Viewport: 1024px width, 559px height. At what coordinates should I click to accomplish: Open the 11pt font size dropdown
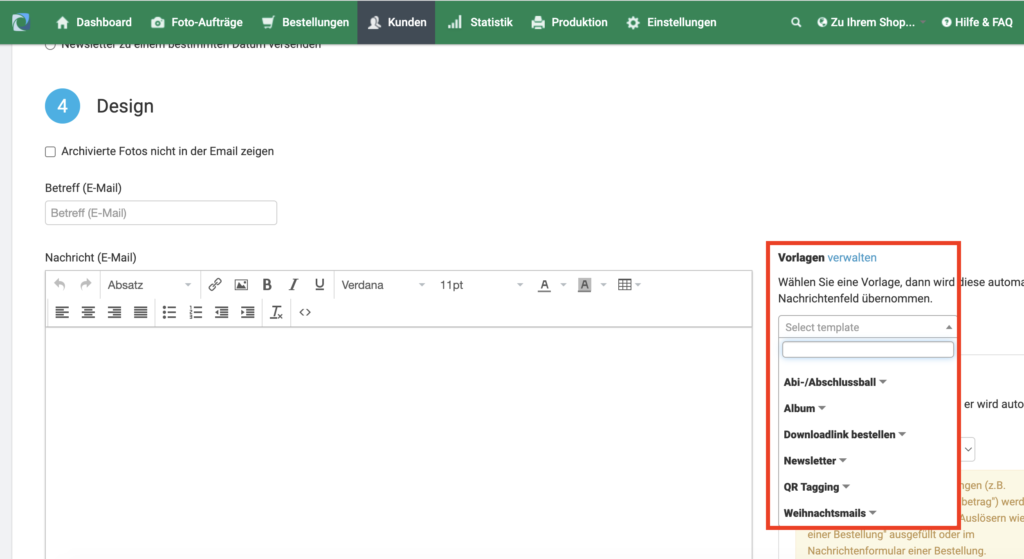coord(480,285)
